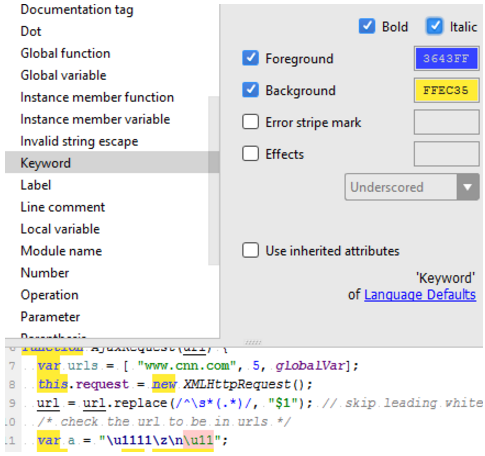Enable the Effects checkbox

tap(250, 154)
